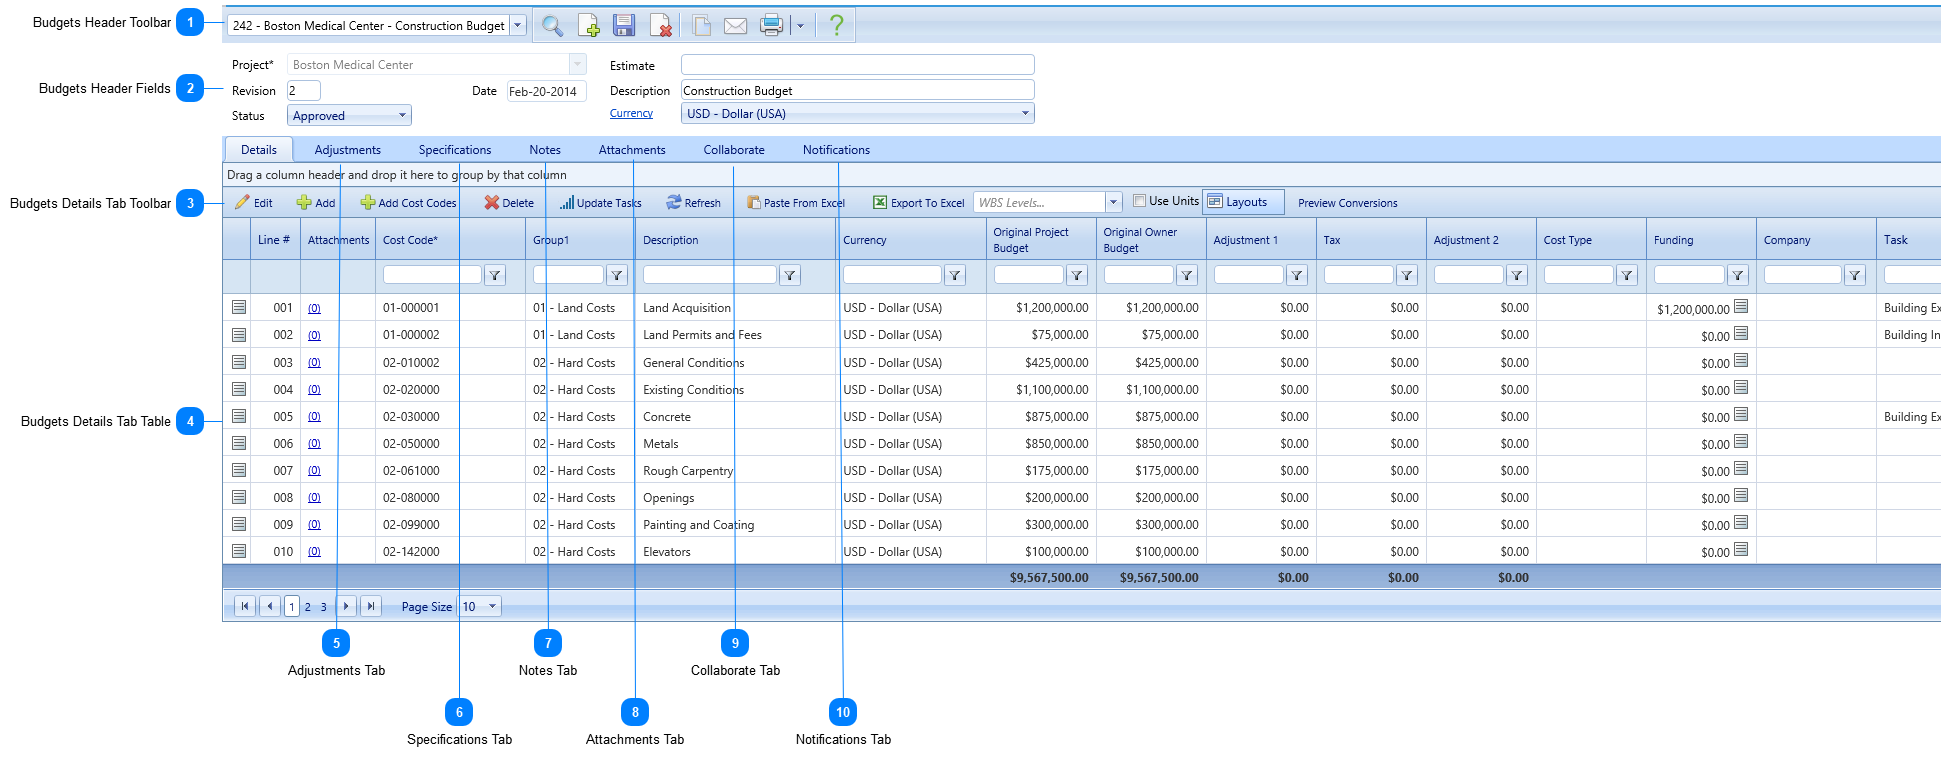
Task: Click the Currency hyperlink label
Action: (x=631, y=113)
